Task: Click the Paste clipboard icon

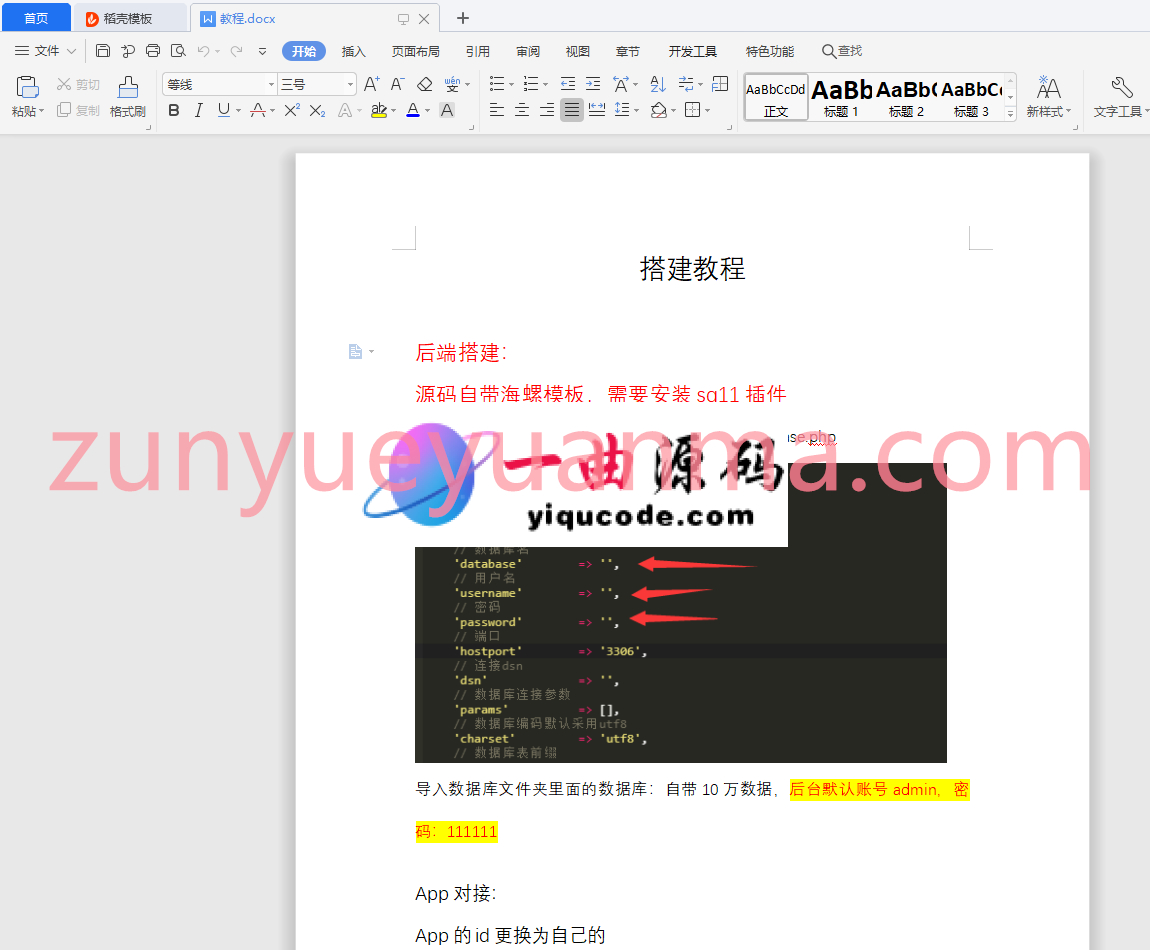Action: pos(27,87)
